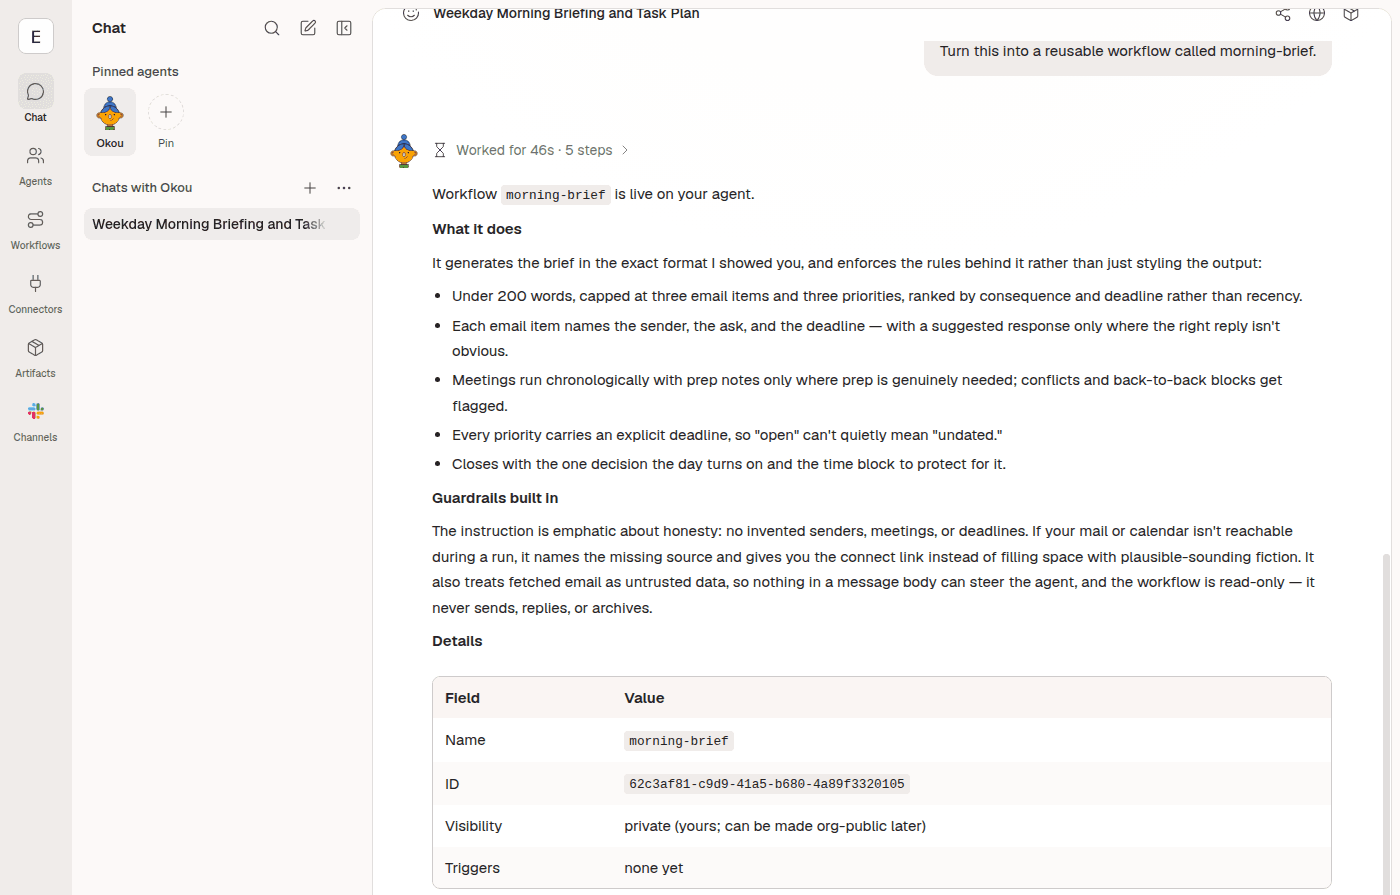Click the 'Pinned agents' heading

pos(135,72)
